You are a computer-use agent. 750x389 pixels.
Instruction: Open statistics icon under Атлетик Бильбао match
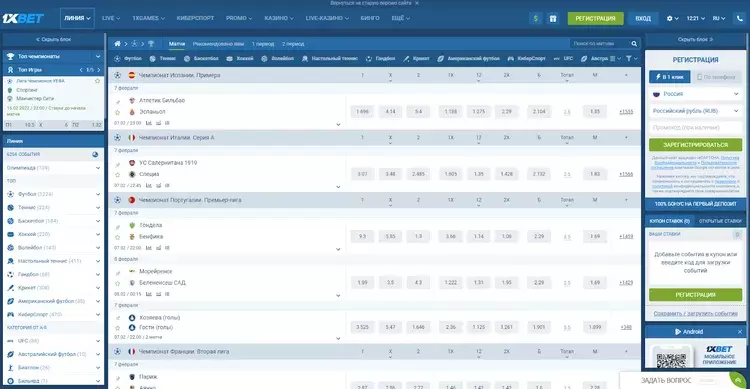(149, 123)
